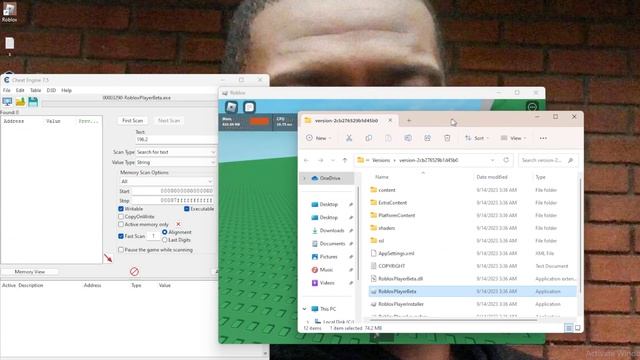Open Roblox chat icon in game

(x=249, y=107)
